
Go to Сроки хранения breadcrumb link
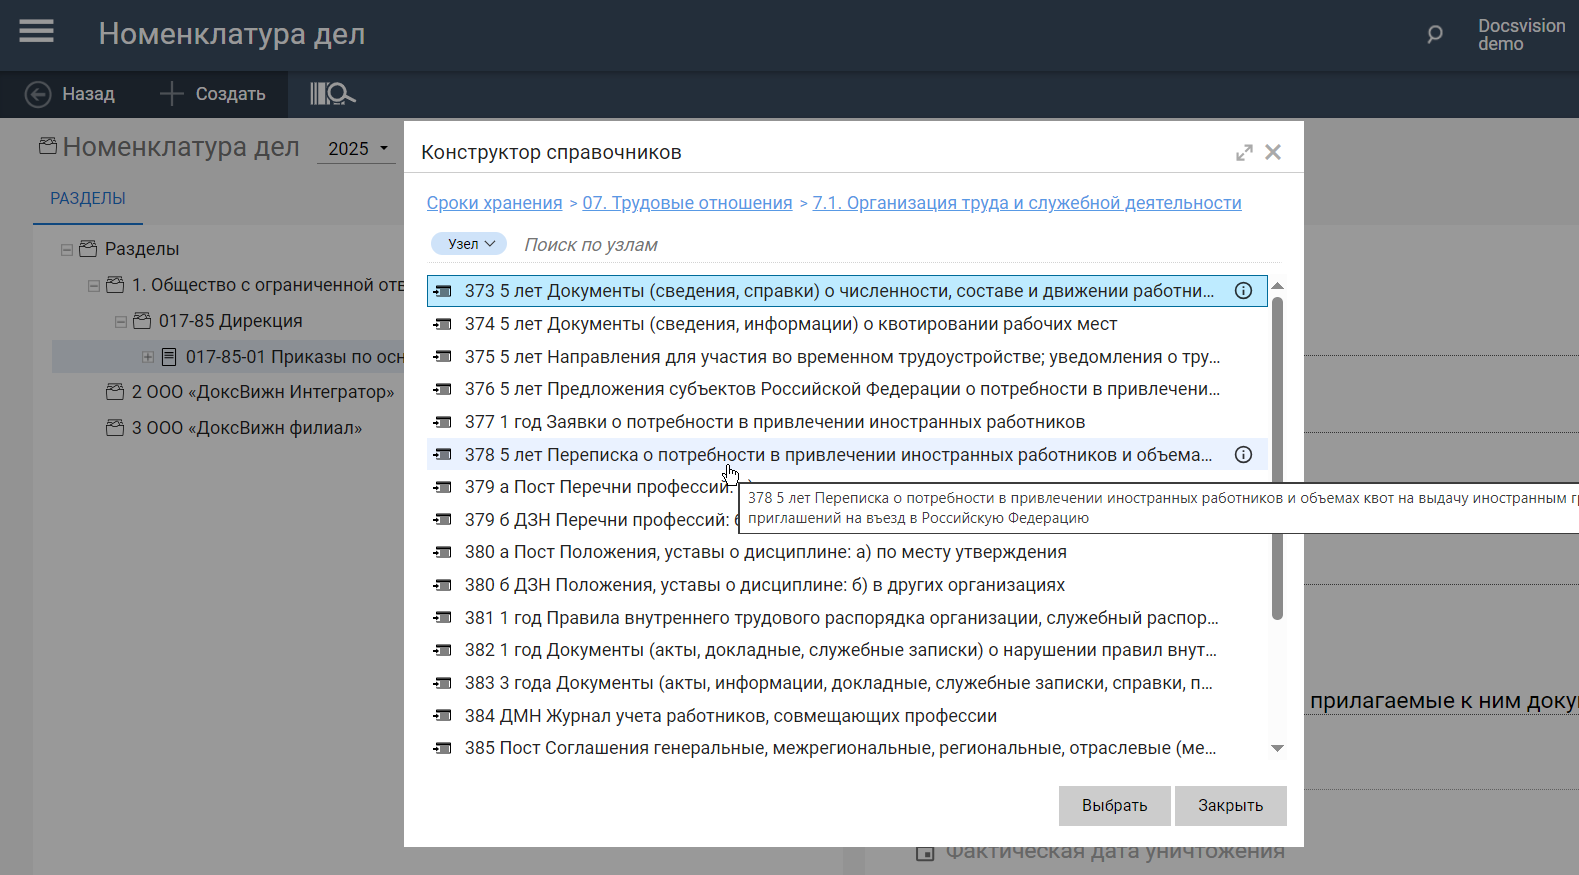pyautogui.click(x=494, y=203)
